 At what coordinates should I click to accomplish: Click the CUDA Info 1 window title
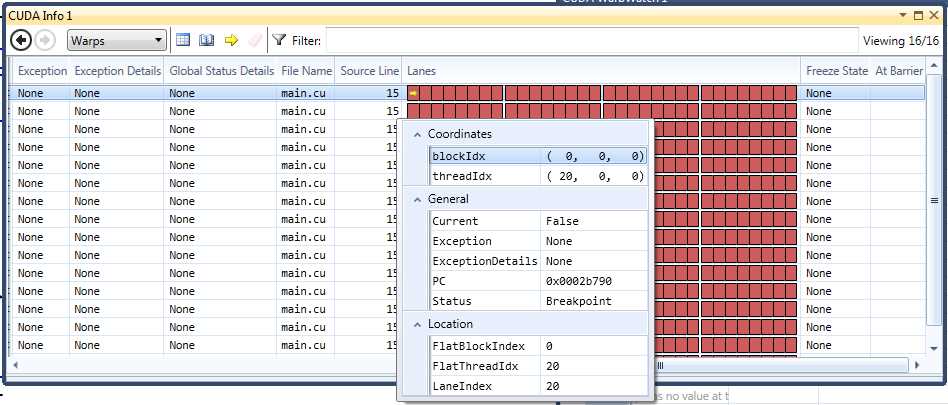tap(40, 15)
